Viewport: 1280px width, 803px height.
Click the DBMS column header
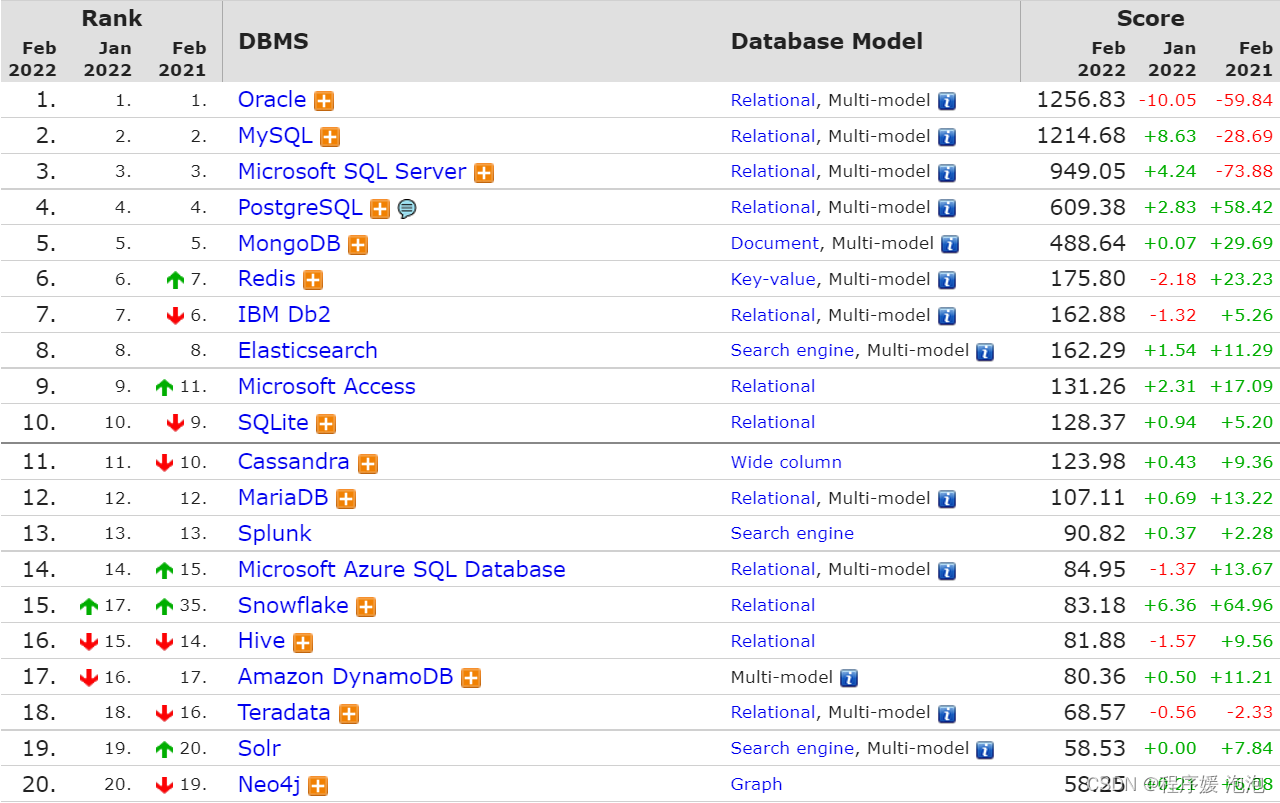(273, 42)
